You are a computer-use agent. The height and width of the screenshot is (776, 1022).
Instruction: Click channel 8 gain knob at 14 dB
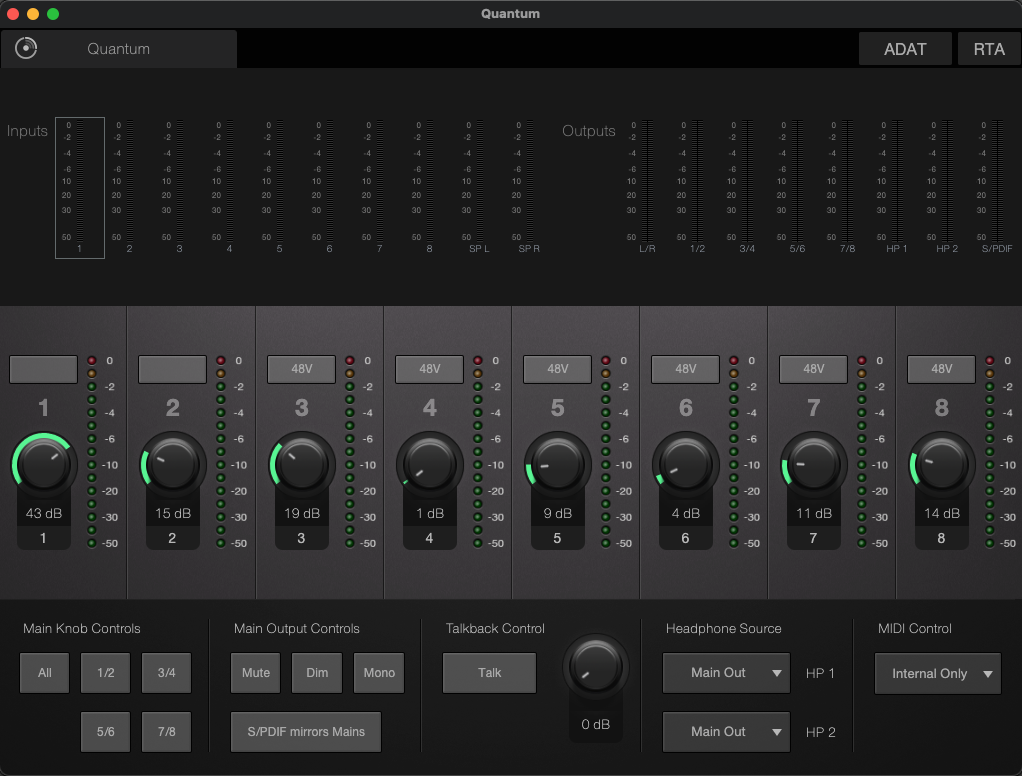[942, 465]
